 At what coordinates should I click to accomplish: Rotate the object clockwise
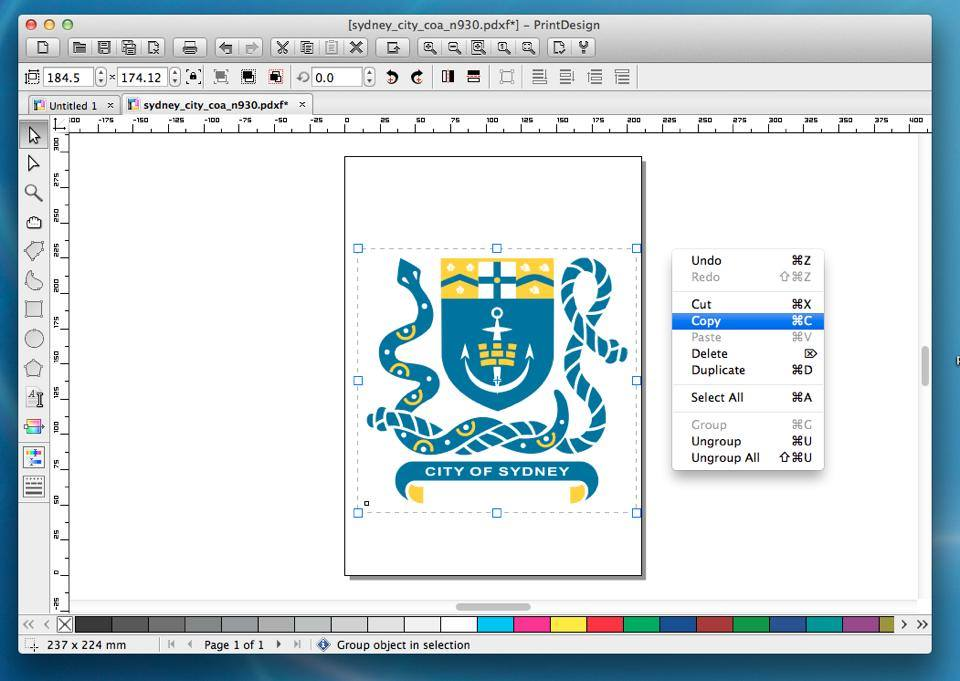point(417,77)
